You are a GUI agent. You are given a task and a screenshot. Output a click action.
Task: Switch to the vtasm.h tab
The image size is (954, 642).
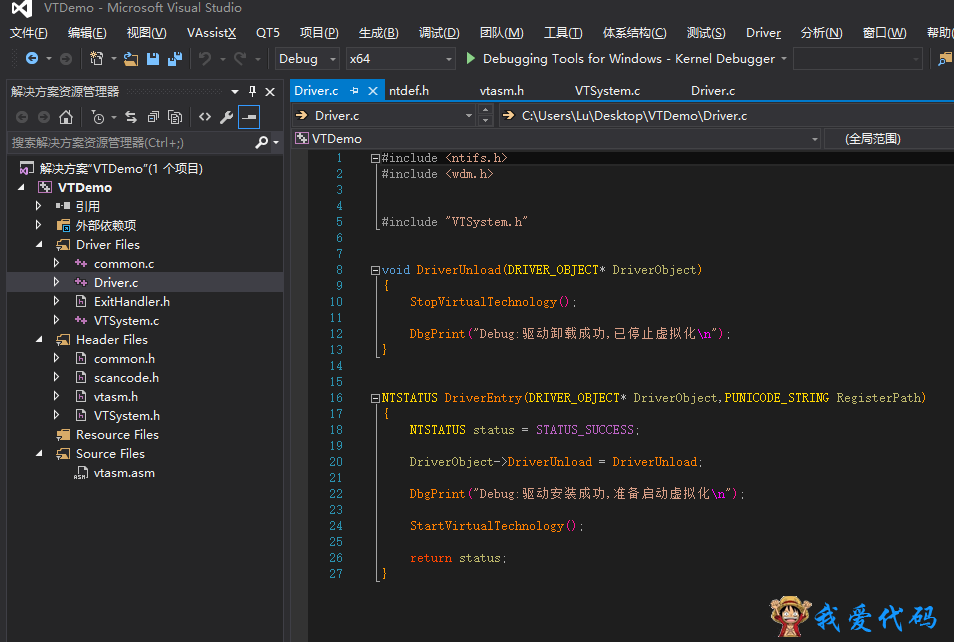click(x=501, y=91)
